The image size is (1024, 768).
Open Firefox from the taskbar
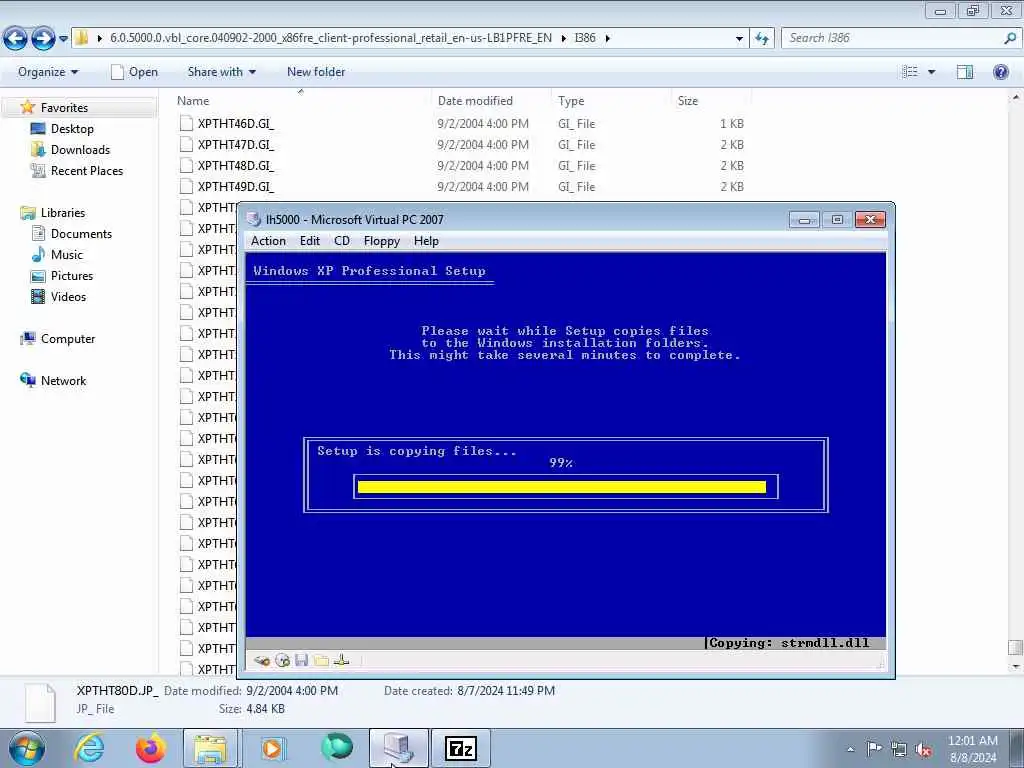coord(151,748)
